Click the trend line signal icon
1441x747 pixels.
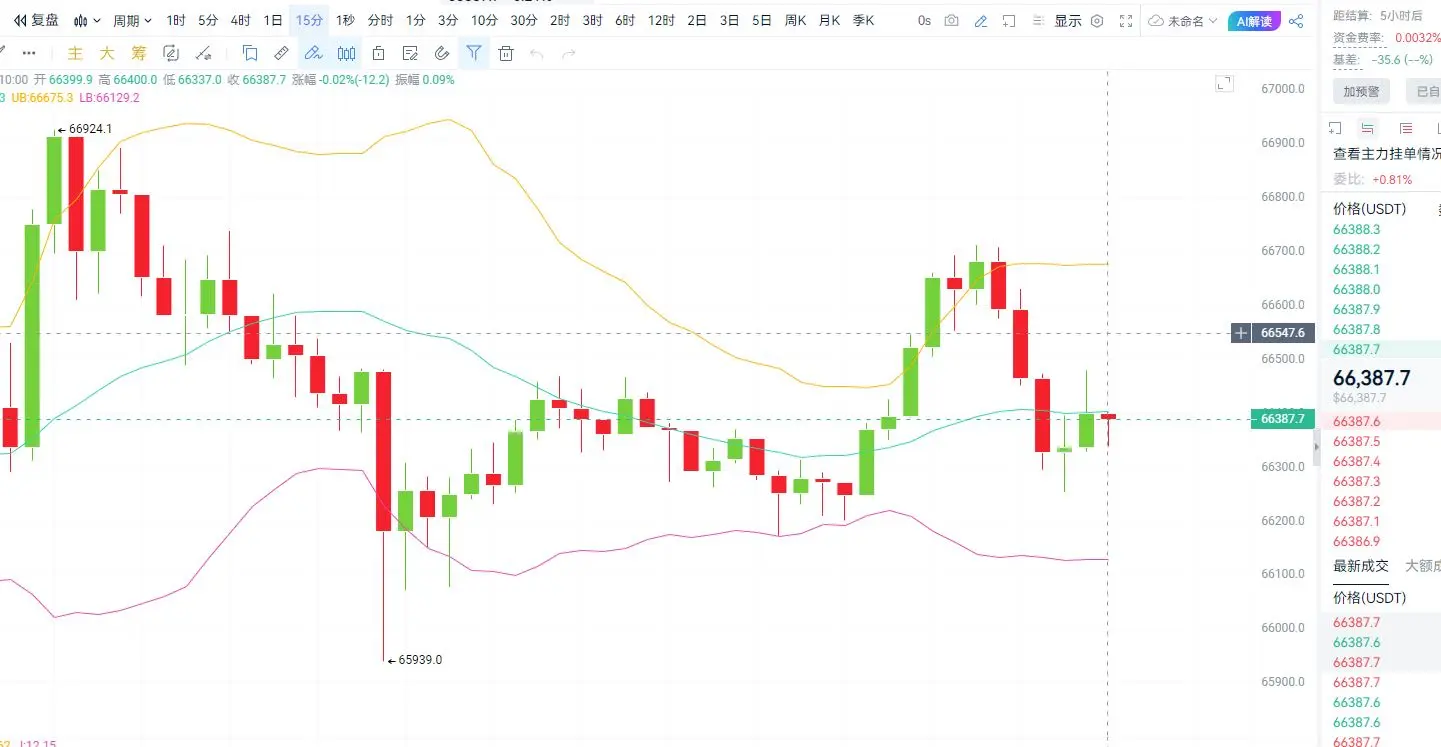click(x=204, y=53)
